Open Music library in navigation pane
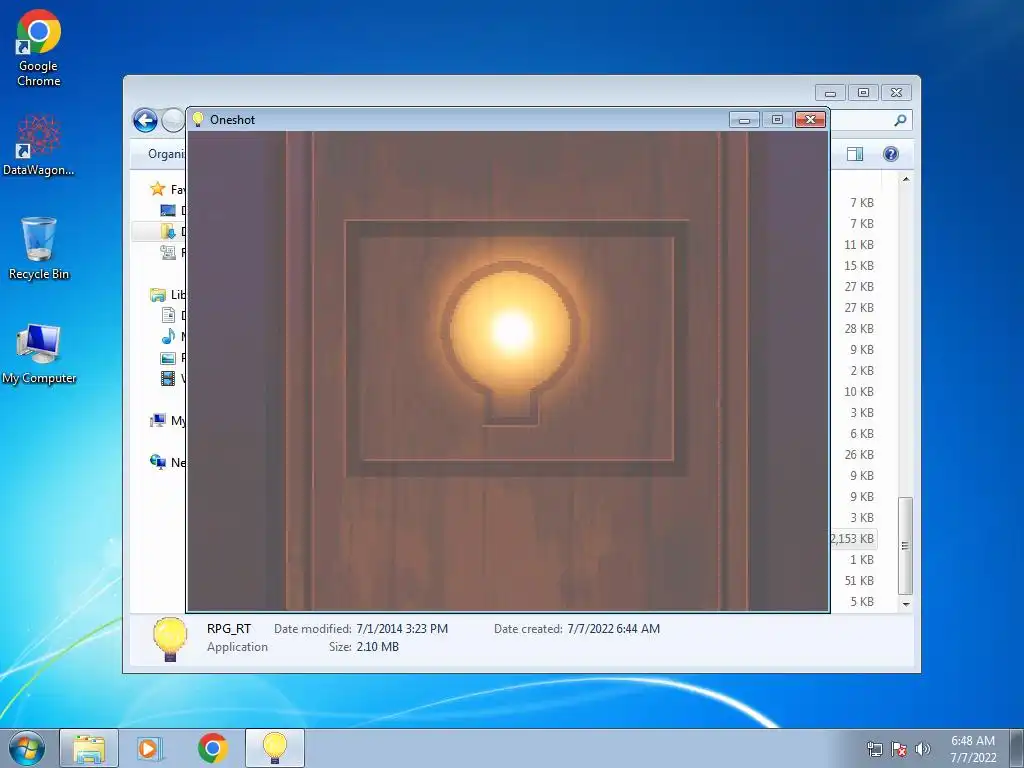This screenshot has width=1024, height=768. tap(168, 336)
